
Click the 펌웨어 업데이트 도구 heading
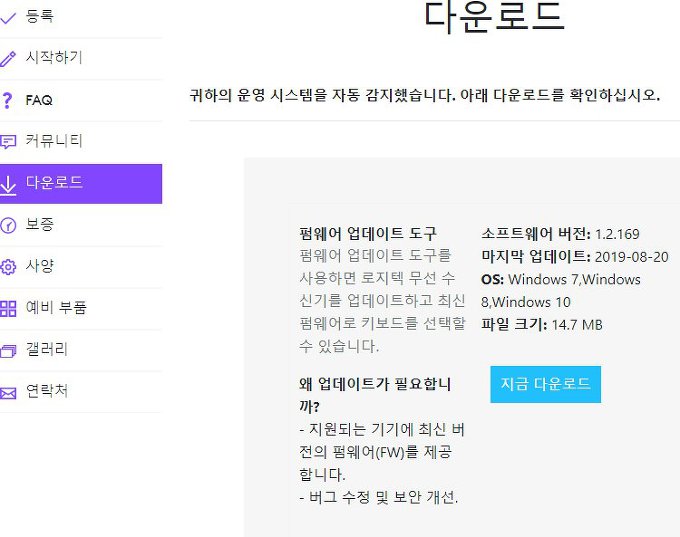368,234
